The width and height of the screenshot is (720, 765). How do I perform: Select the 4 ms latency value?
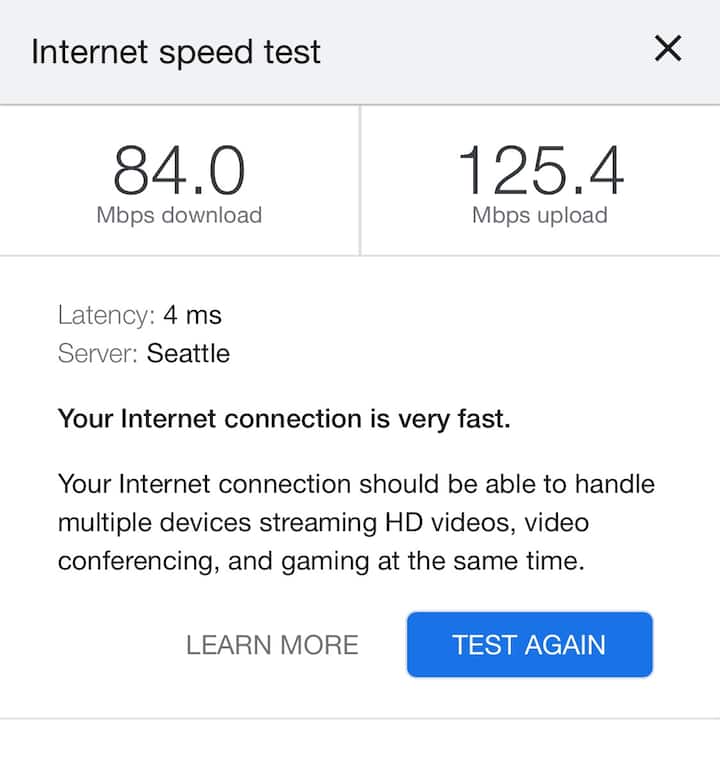point(192,316)
